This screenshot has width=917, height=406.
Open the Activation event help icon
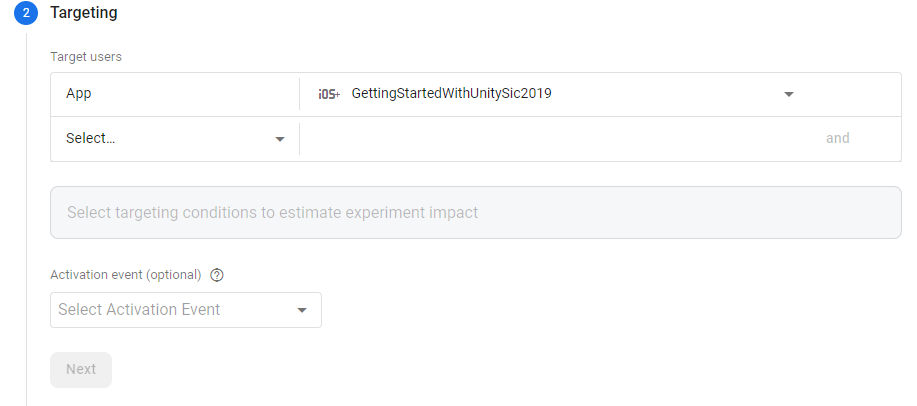(x=217, y=275)
